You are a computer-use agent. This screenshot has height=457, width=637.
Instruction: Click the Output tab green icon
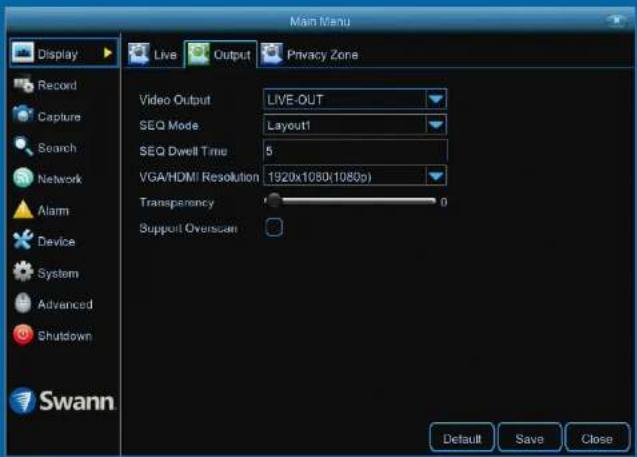198,54
